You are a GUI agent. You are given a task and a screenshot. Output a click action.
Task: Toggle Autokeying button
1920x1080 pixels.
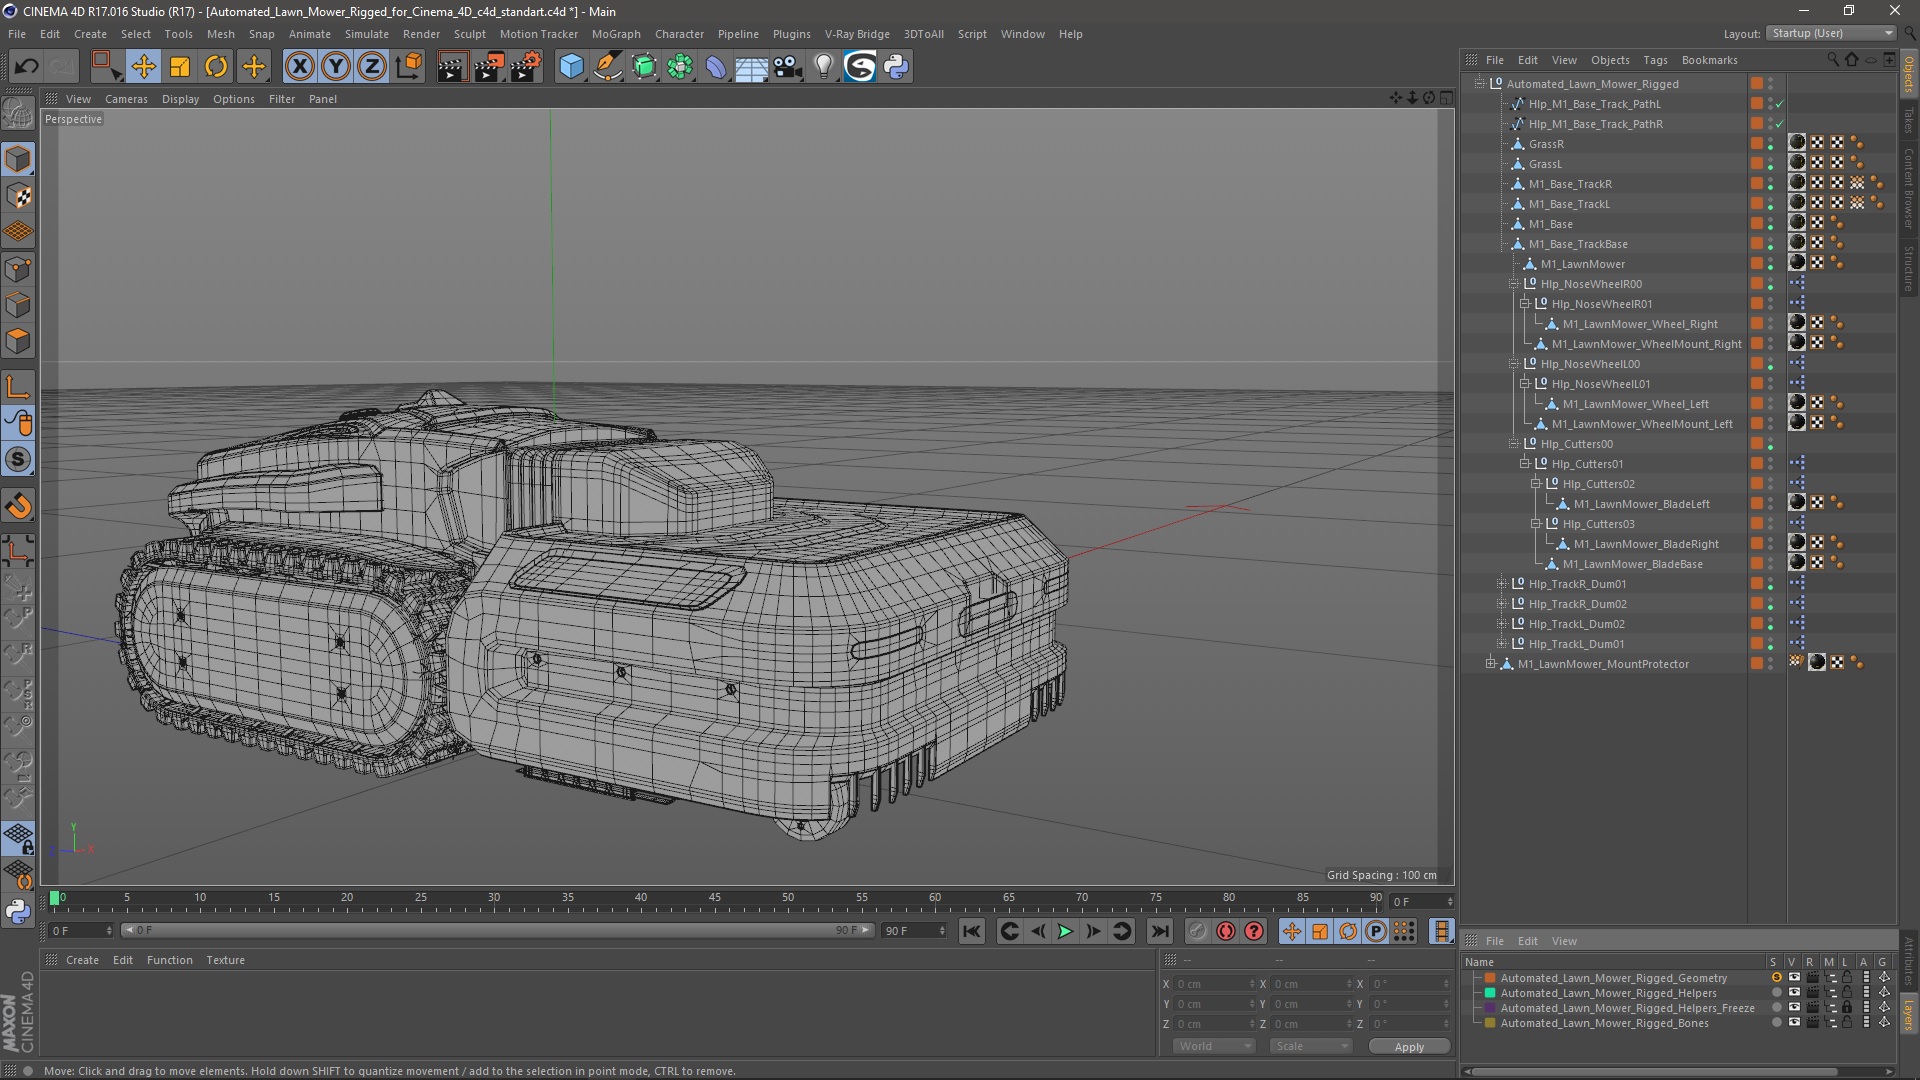coord(1225,931)
